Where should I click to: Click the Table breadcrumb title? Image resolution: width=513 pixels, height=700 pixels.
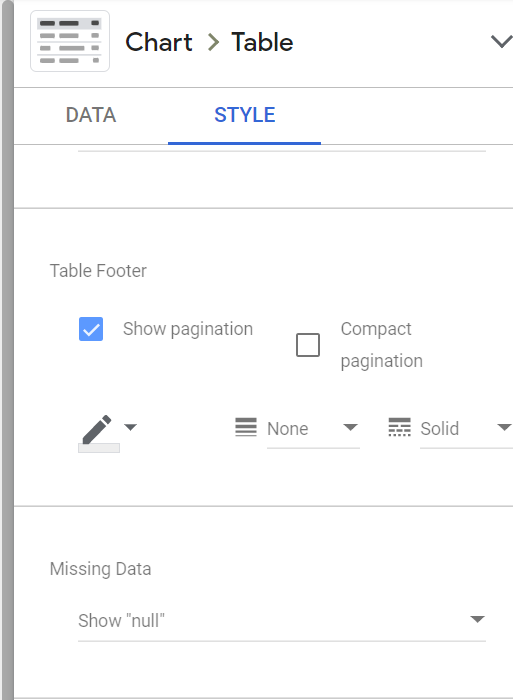[262, 42]
